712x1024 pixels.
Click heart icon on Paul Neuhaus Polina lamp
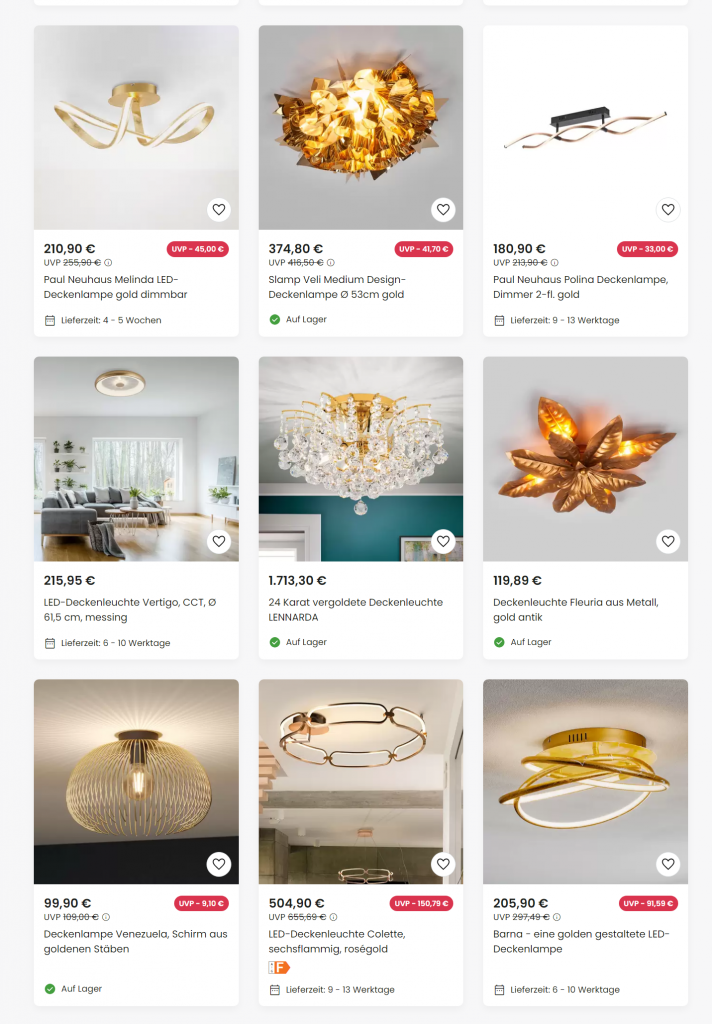(x=668, y=210)
